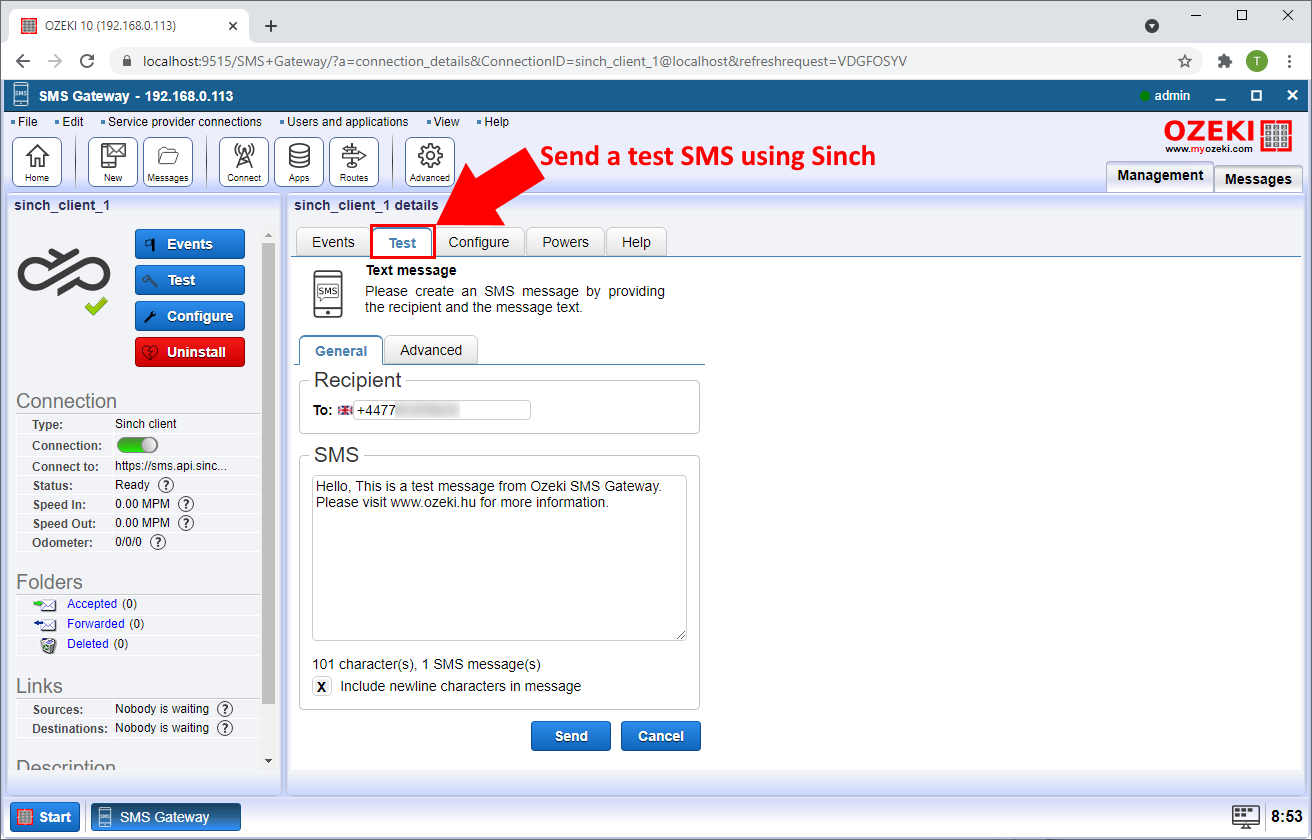Send the test SMS
This screenshot has width=1312, height=840.
pyautogui.click(x=571, y=736)
